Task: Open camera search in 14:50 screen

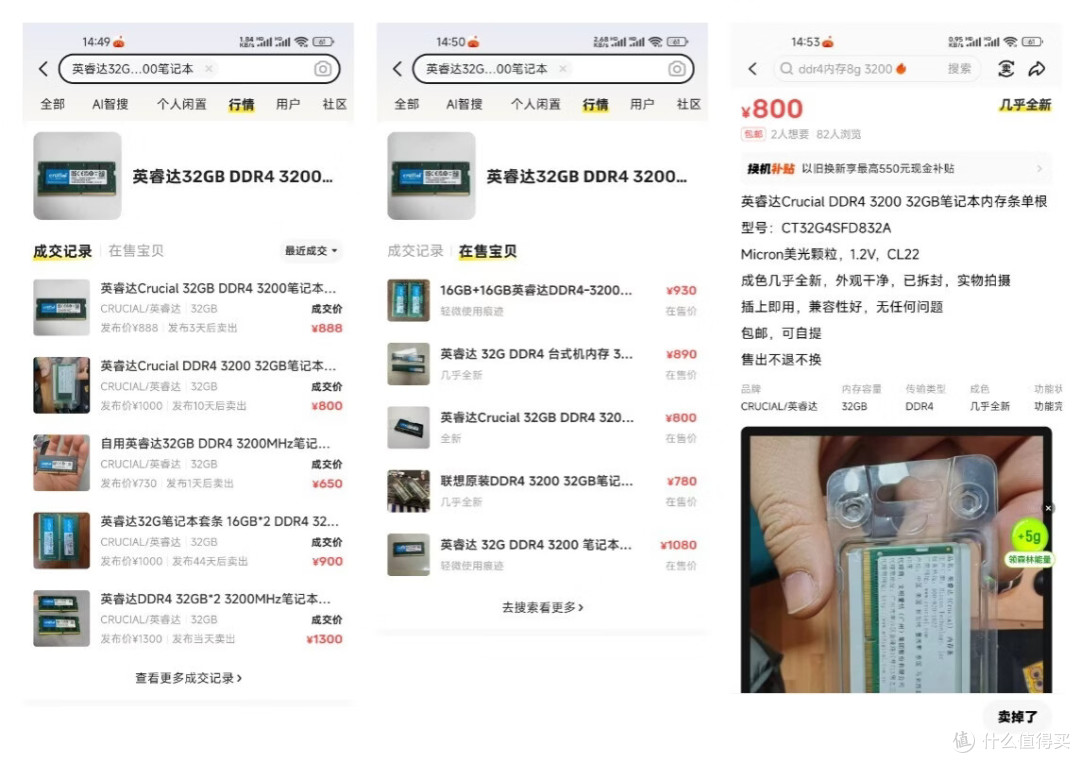Action: click(676, 69)
